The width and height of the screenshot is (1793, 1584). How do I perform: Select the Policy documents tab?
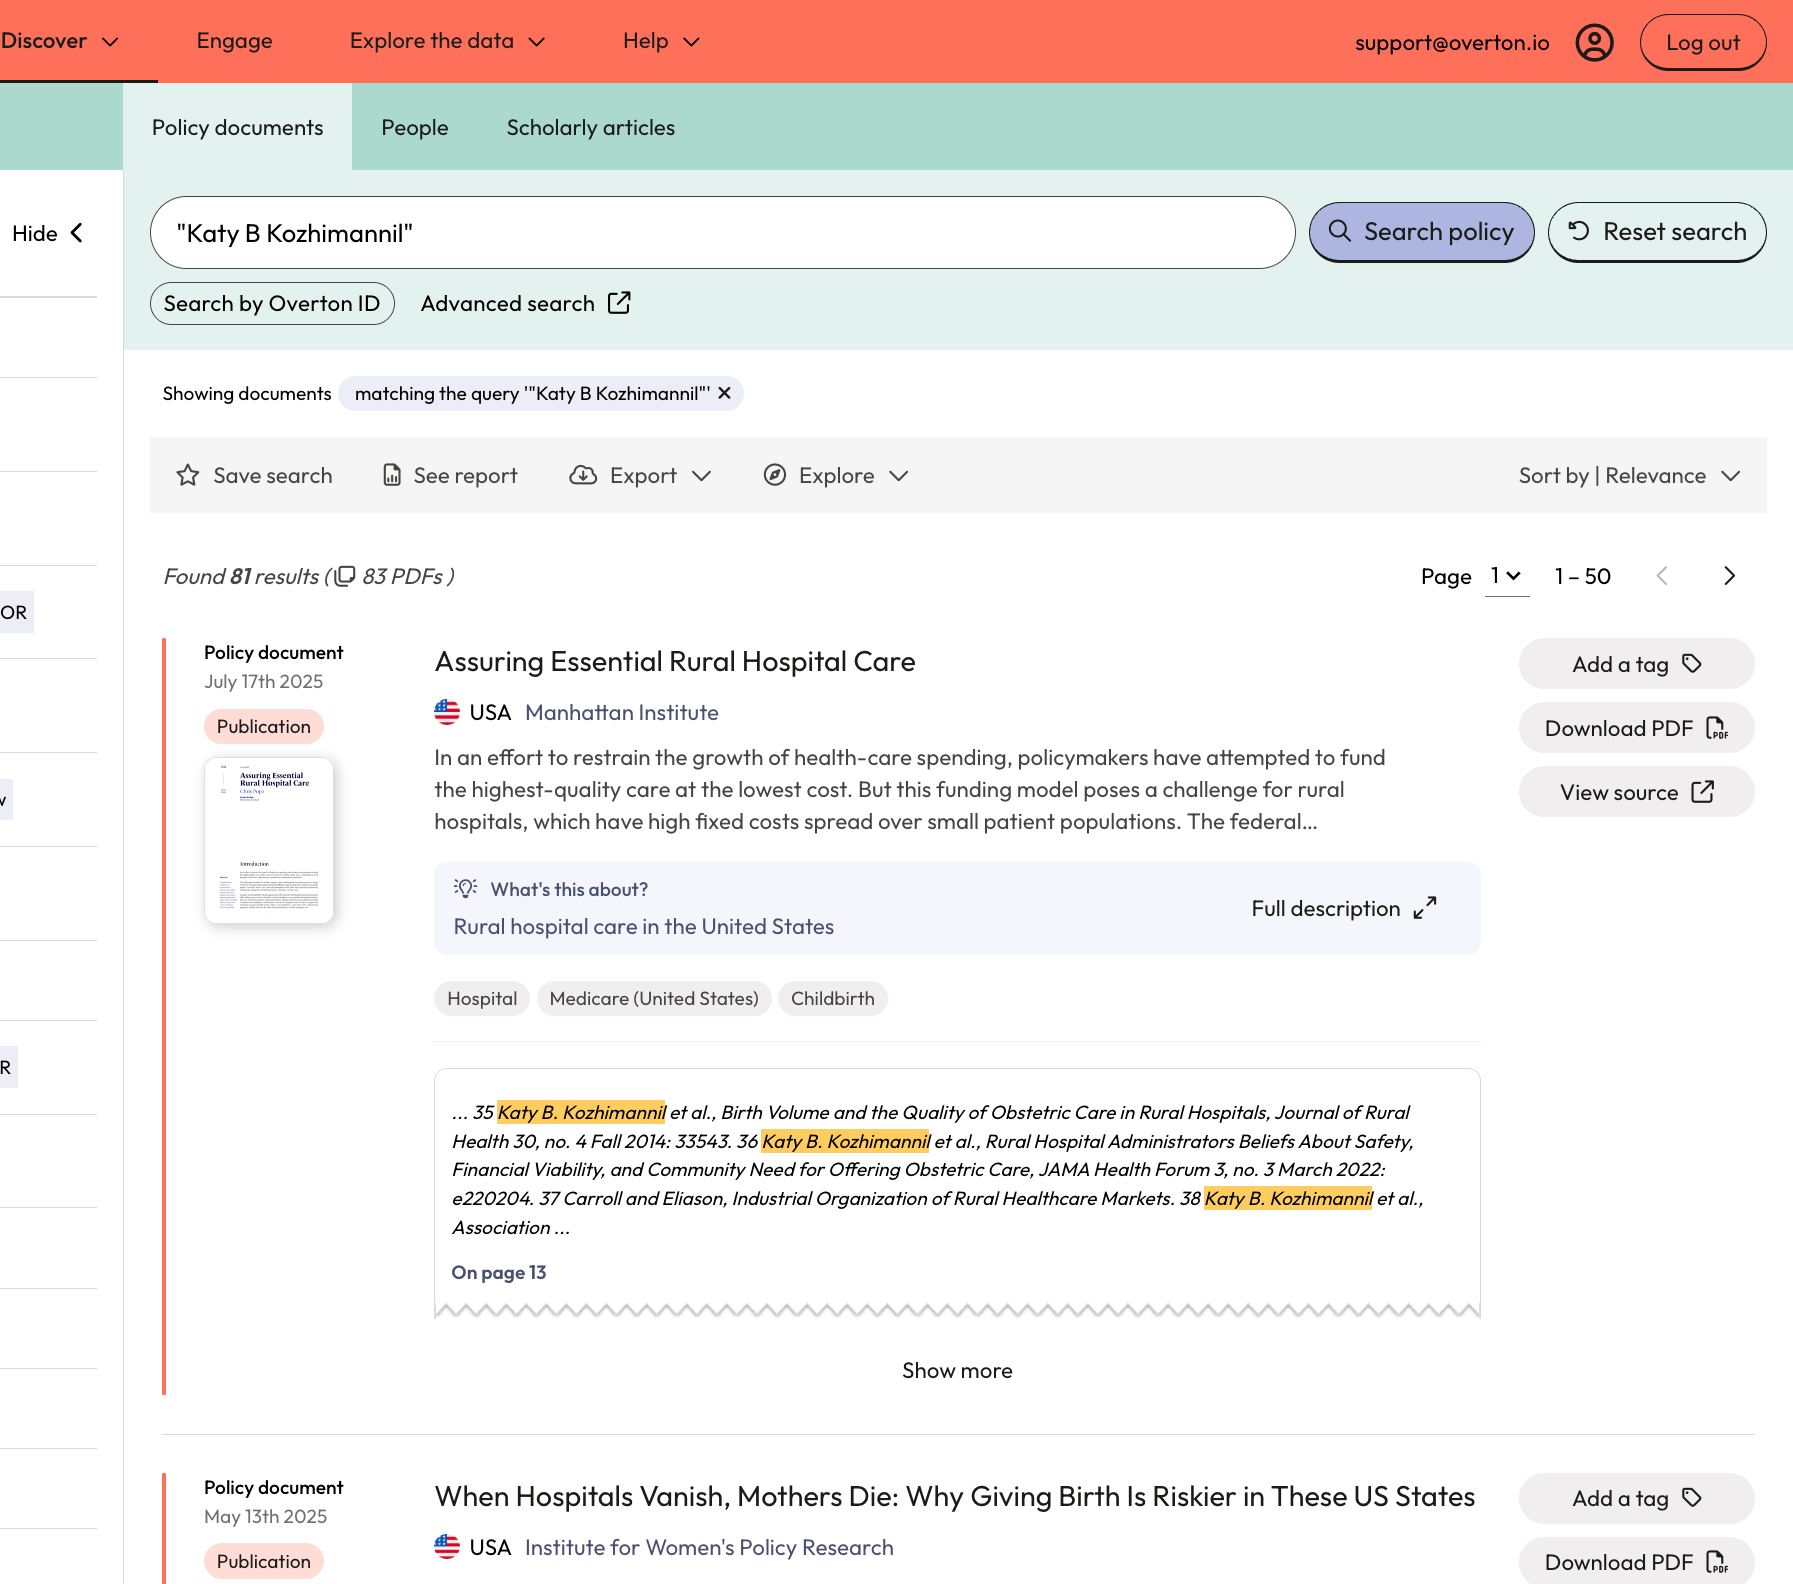237,128
